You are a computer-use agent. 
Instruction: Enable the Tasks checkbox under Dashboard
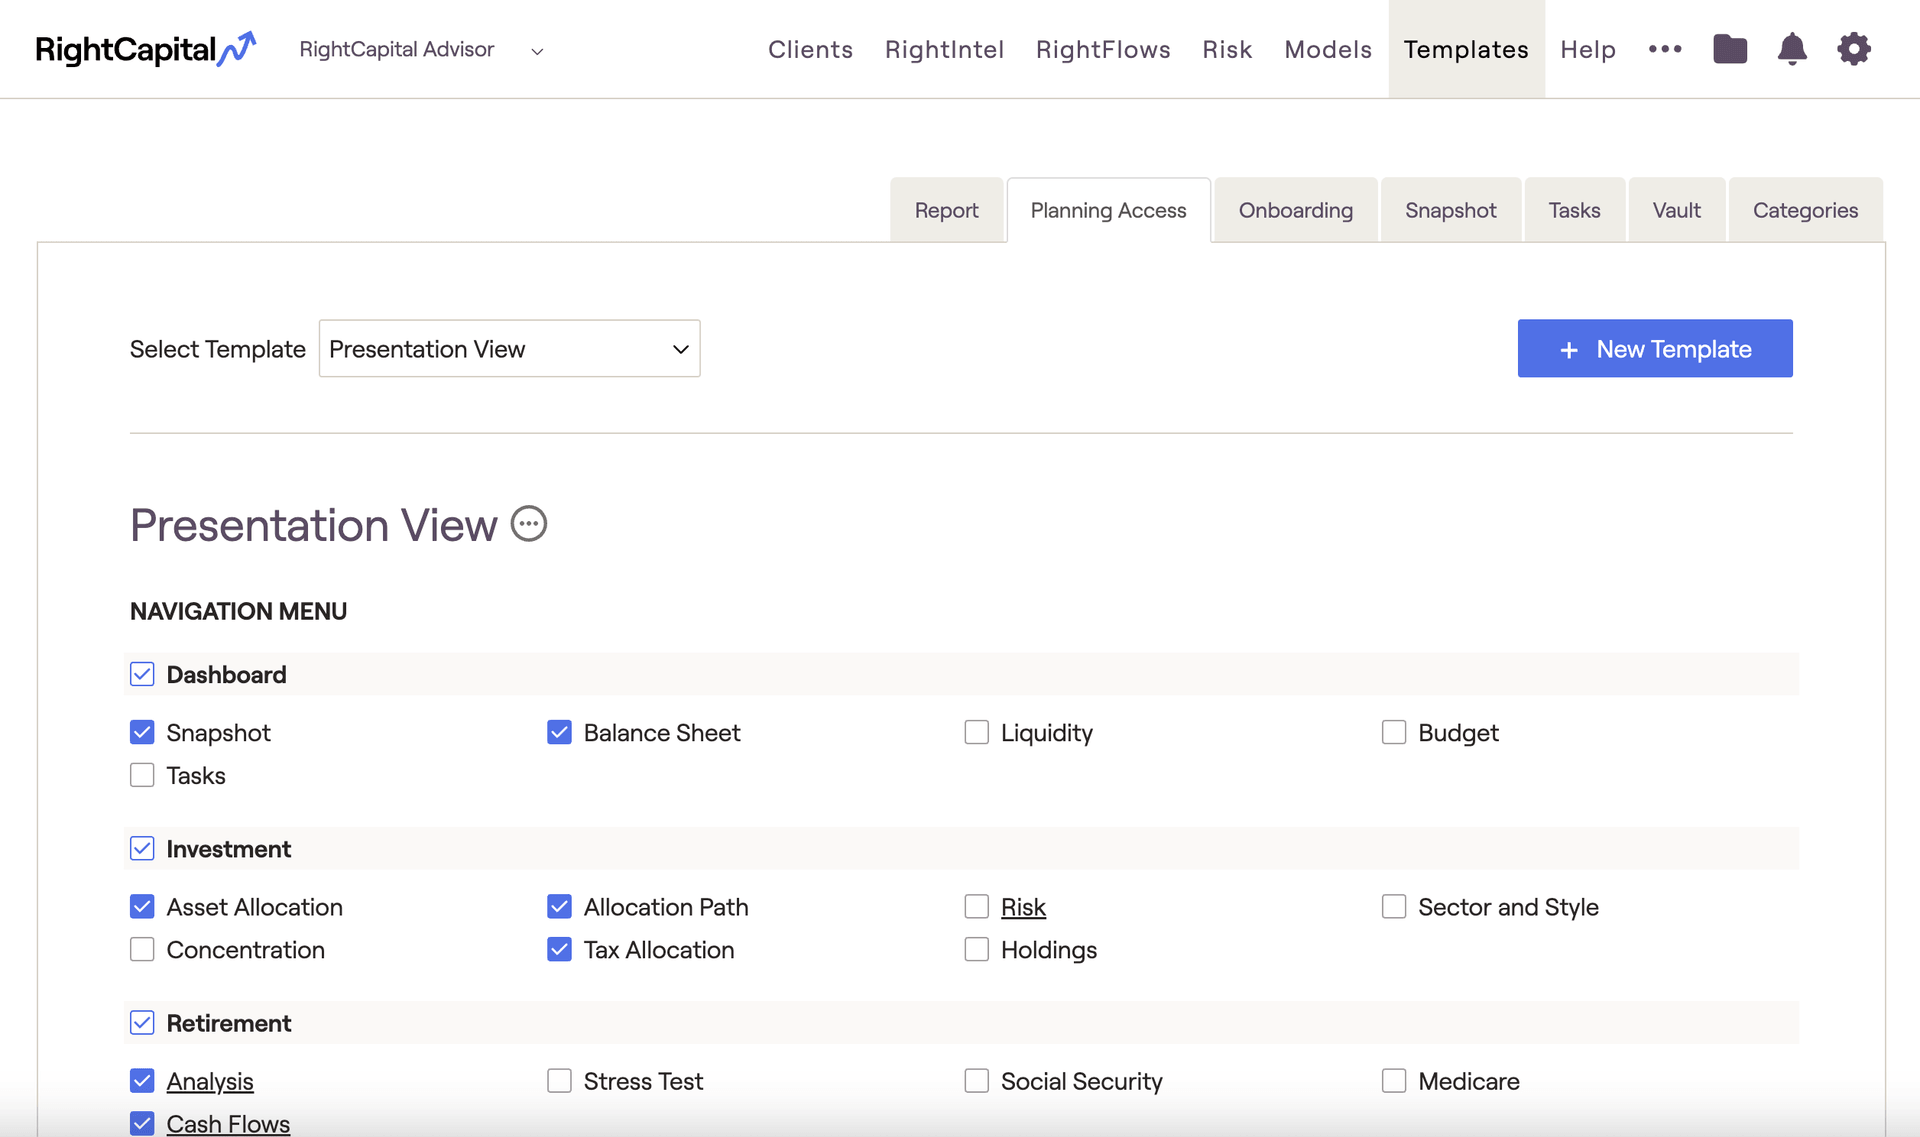click(x=142, y=776)
